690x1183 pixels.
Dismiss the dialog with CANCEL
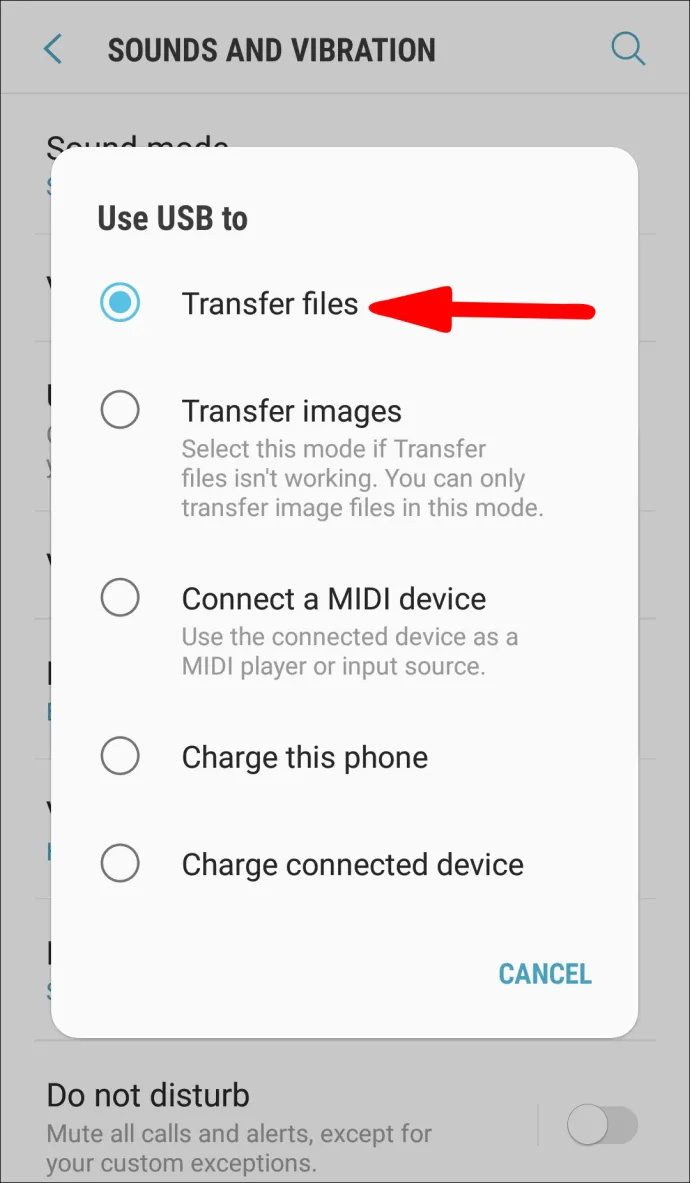pos(545,973)
